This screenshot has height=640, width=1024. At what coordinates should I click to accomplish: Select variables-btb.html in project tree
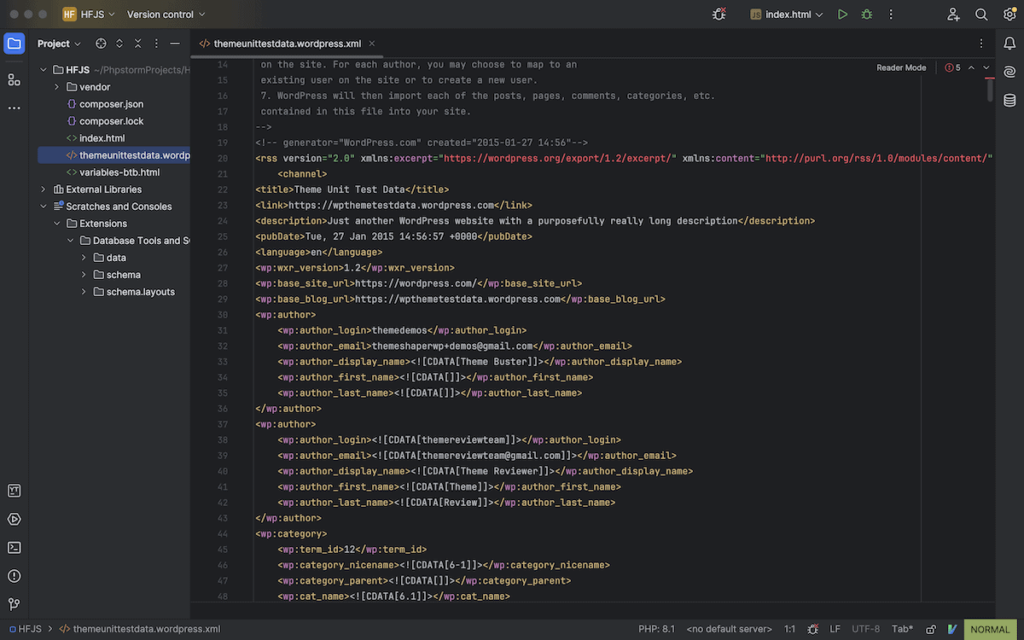pos(119,172)
